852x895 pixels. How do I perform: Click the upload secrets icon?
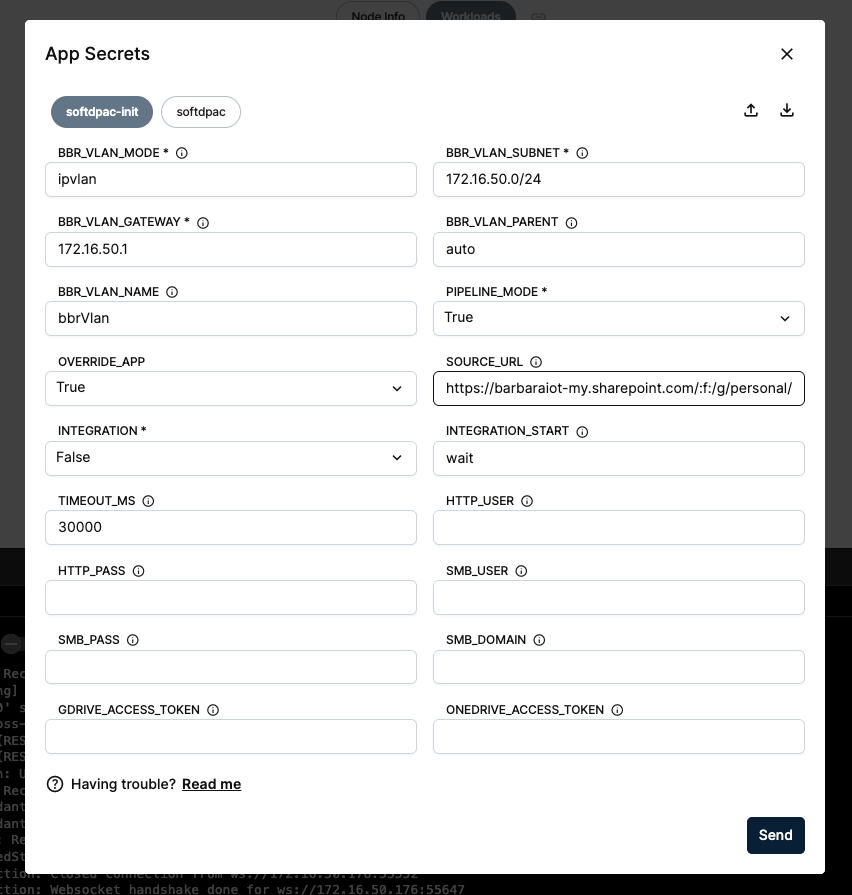tap(751, 110)
